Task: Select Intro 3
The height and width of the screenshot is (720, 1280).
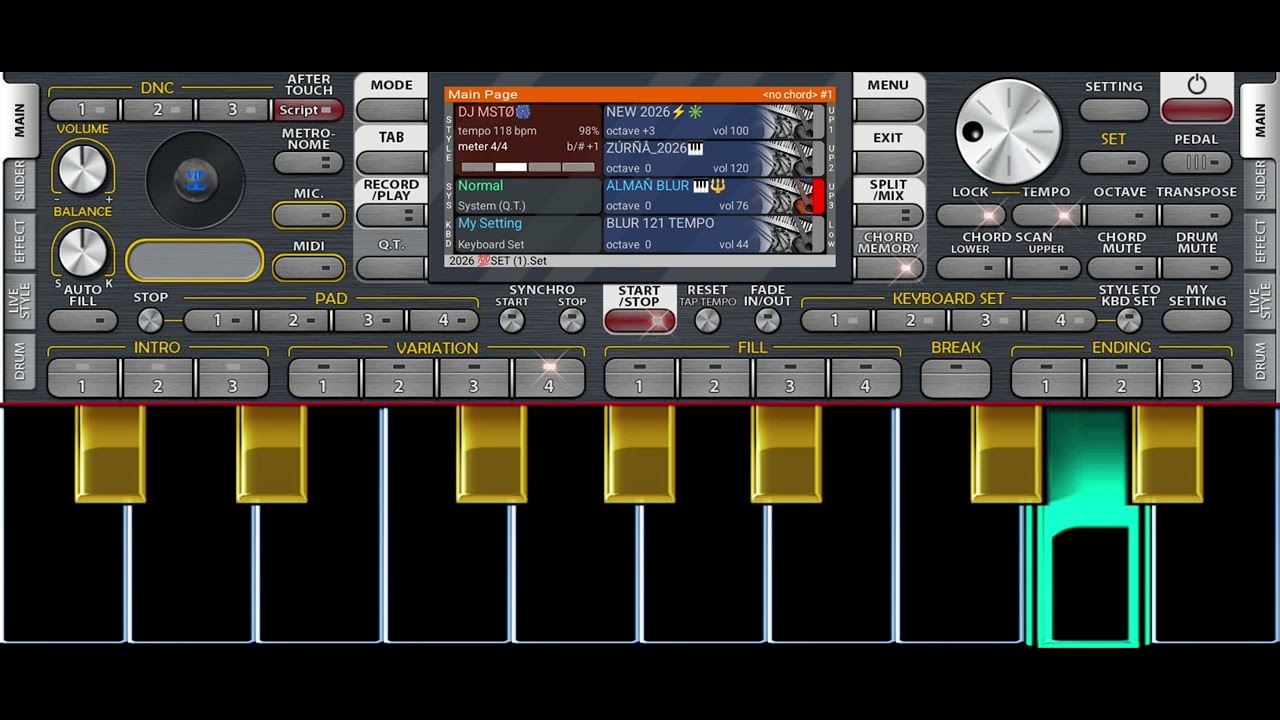Action: (x=233, y=378)
